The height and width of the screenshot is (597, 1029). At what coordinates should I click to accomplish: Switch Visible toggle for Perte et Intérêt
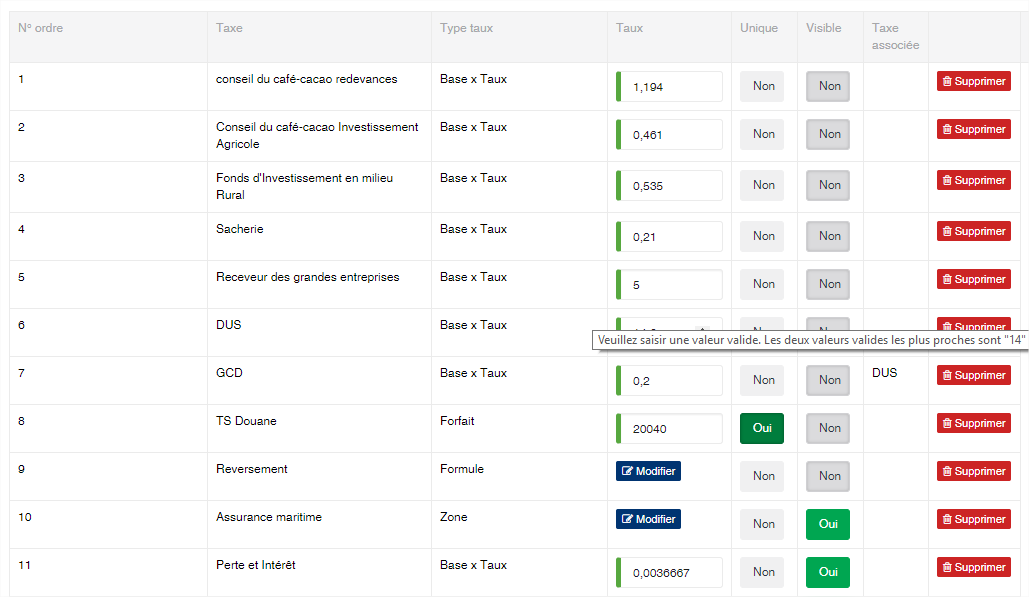[x=828, y=572]
